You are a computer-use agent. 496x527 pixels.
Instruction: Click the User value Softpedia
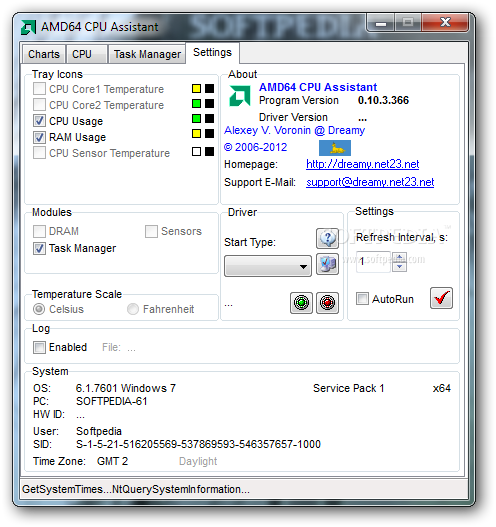click(99, 431)
